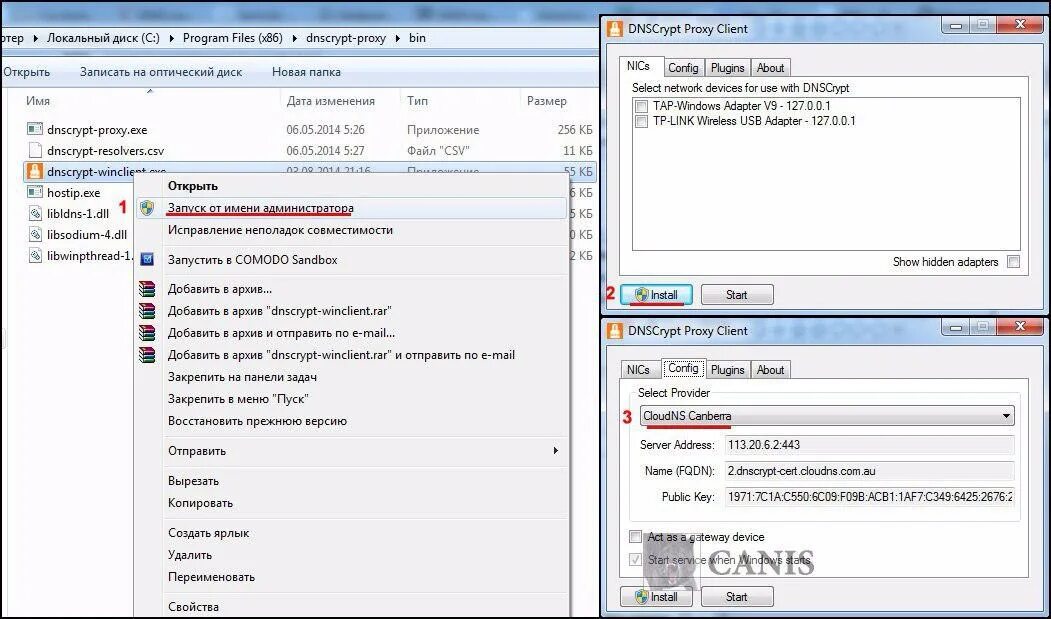
Task: Click Start button in upper DNSCrypt window
Action: (x=737, y=294)
